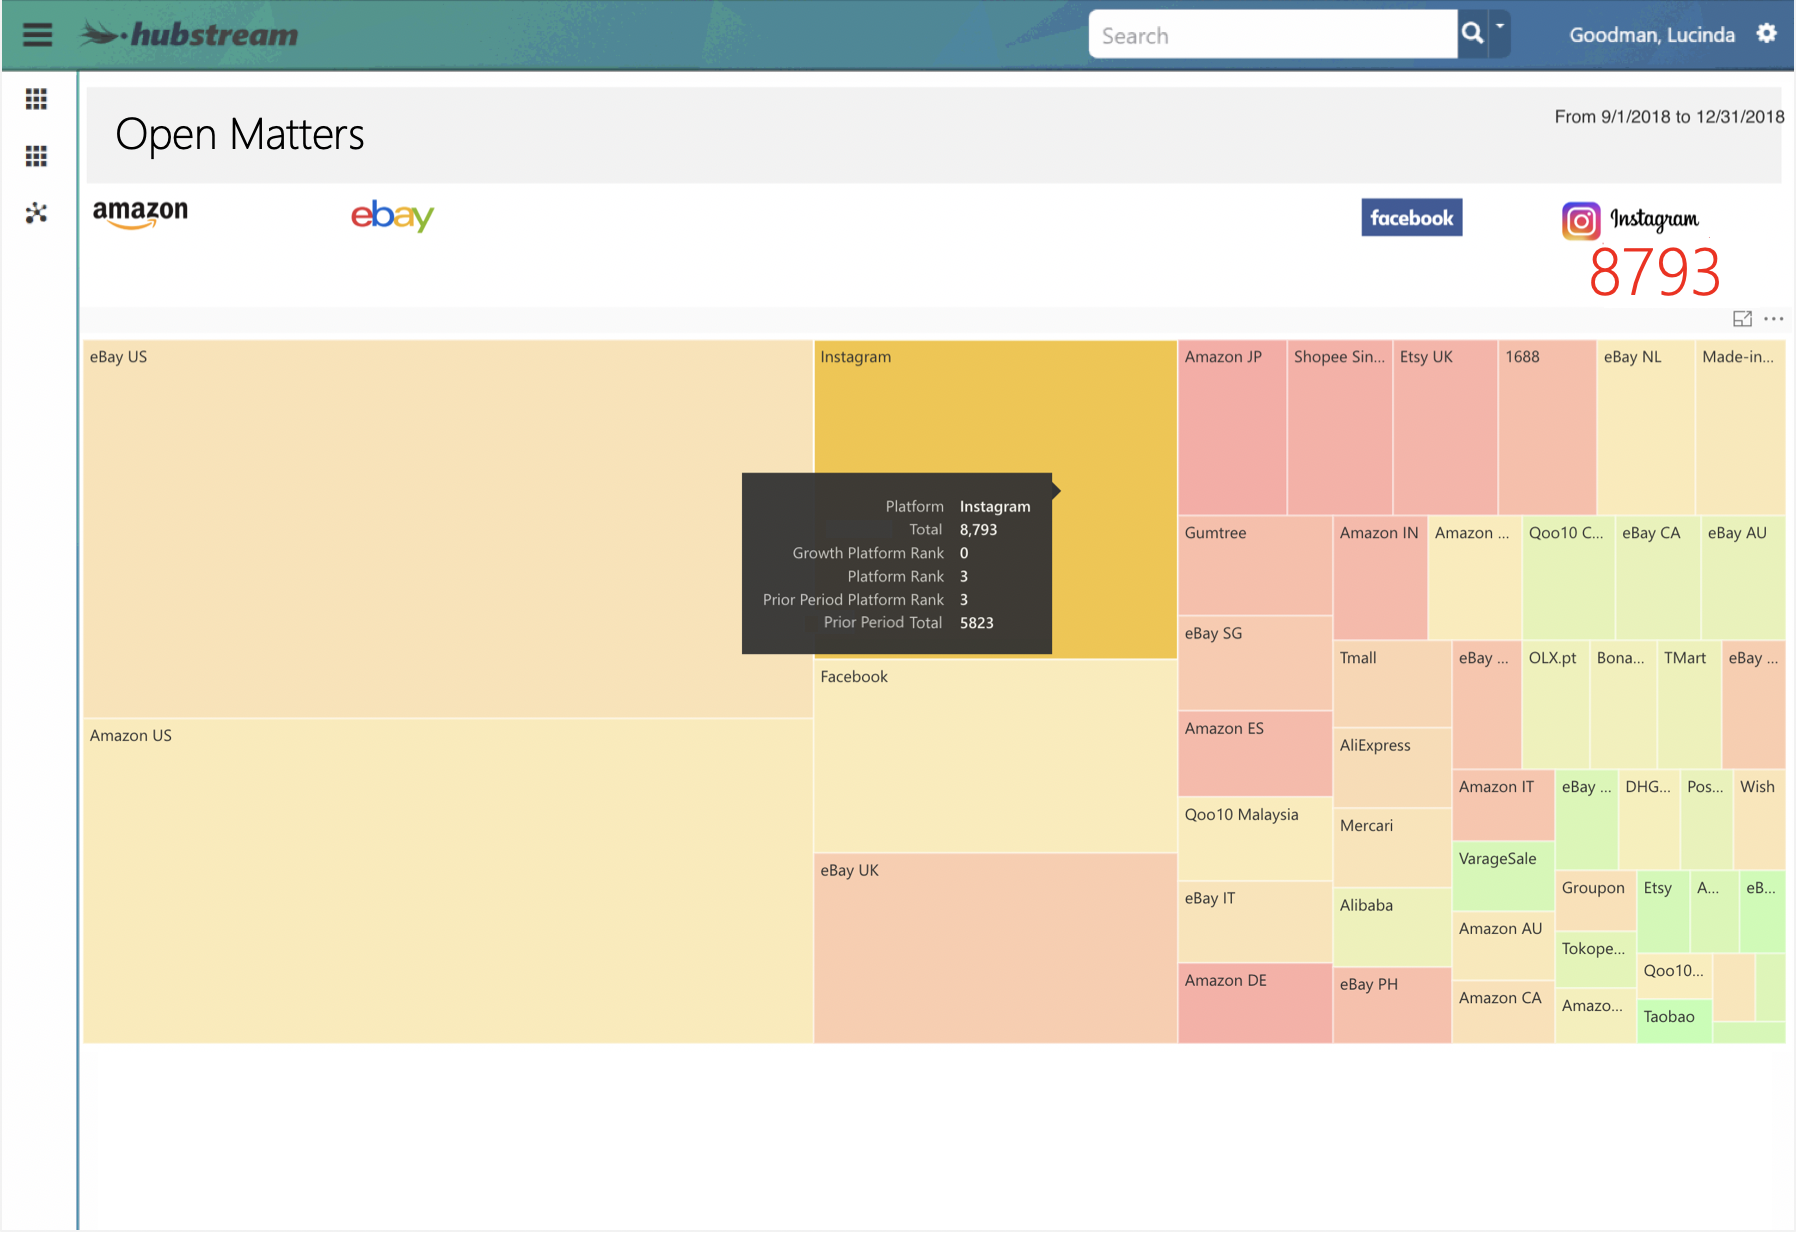Click the hubstream logo
Screen dimensions: 1796x1234
[x=189, y=35]
